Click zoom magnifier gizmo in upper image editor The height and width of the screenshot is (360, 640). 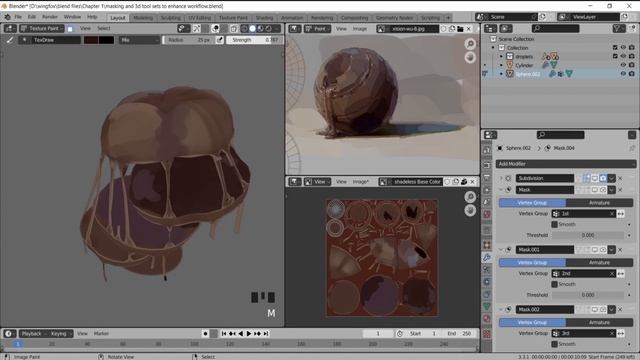click(x=470, y=44)
